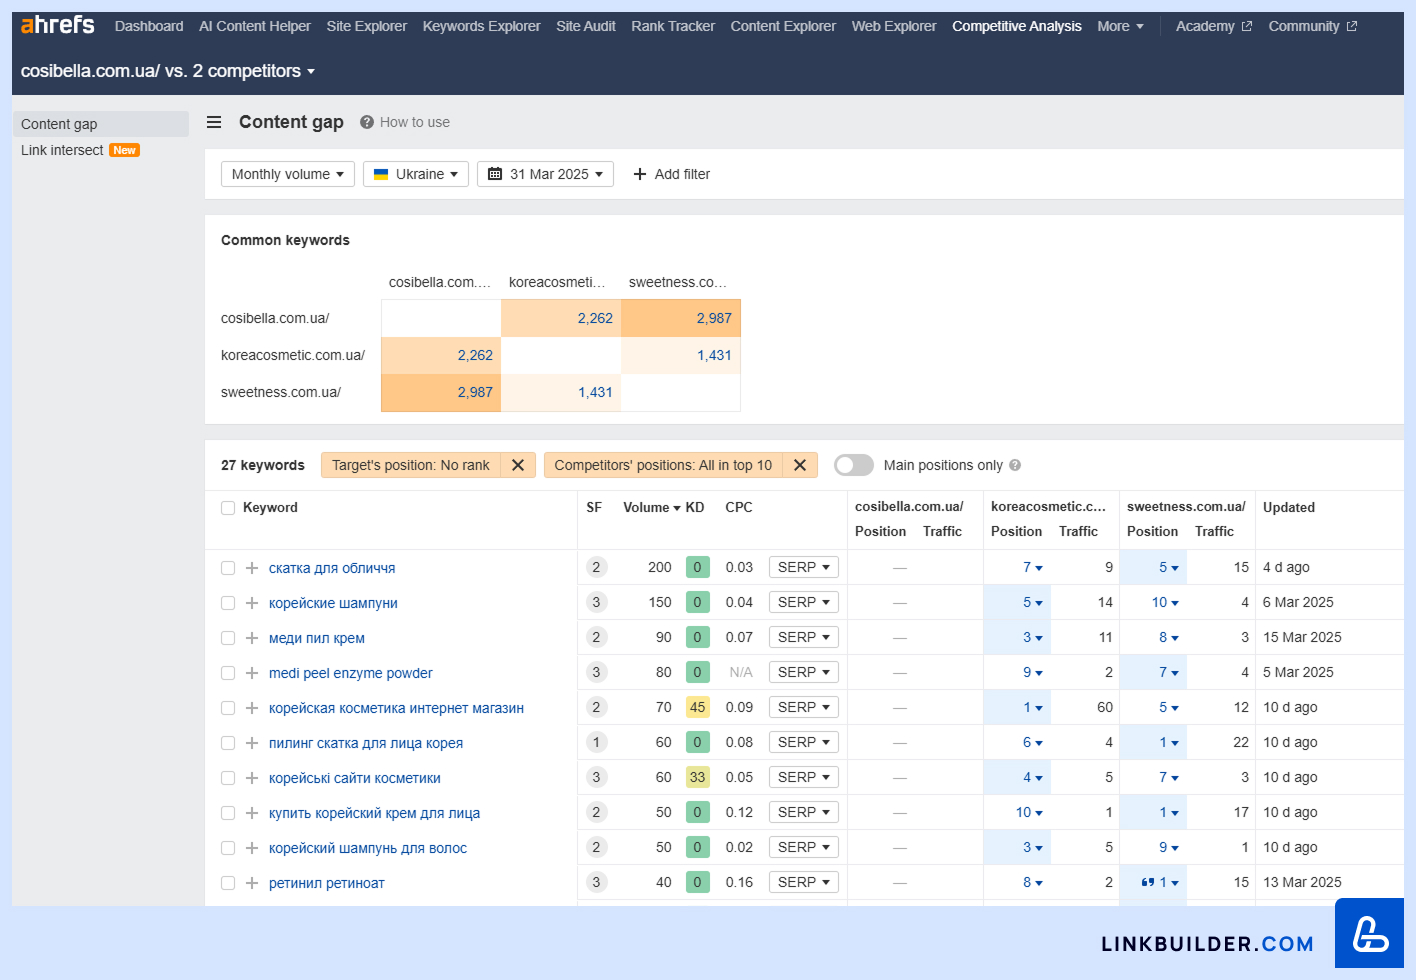Add keyword корейські сайти косметики with plus icon

[252, 778]
